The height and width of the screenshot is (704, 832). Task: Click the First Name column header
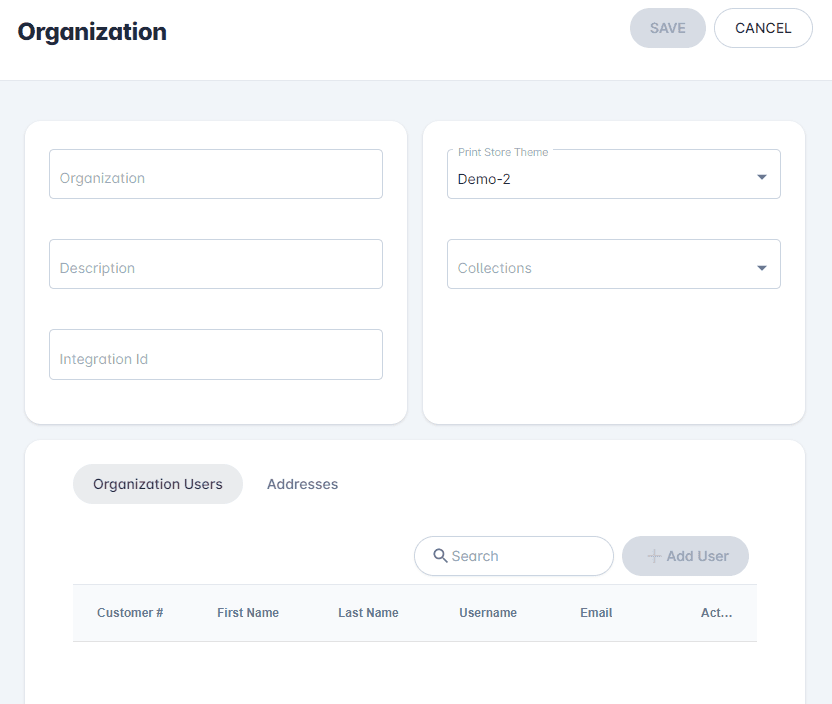(248, 613)
